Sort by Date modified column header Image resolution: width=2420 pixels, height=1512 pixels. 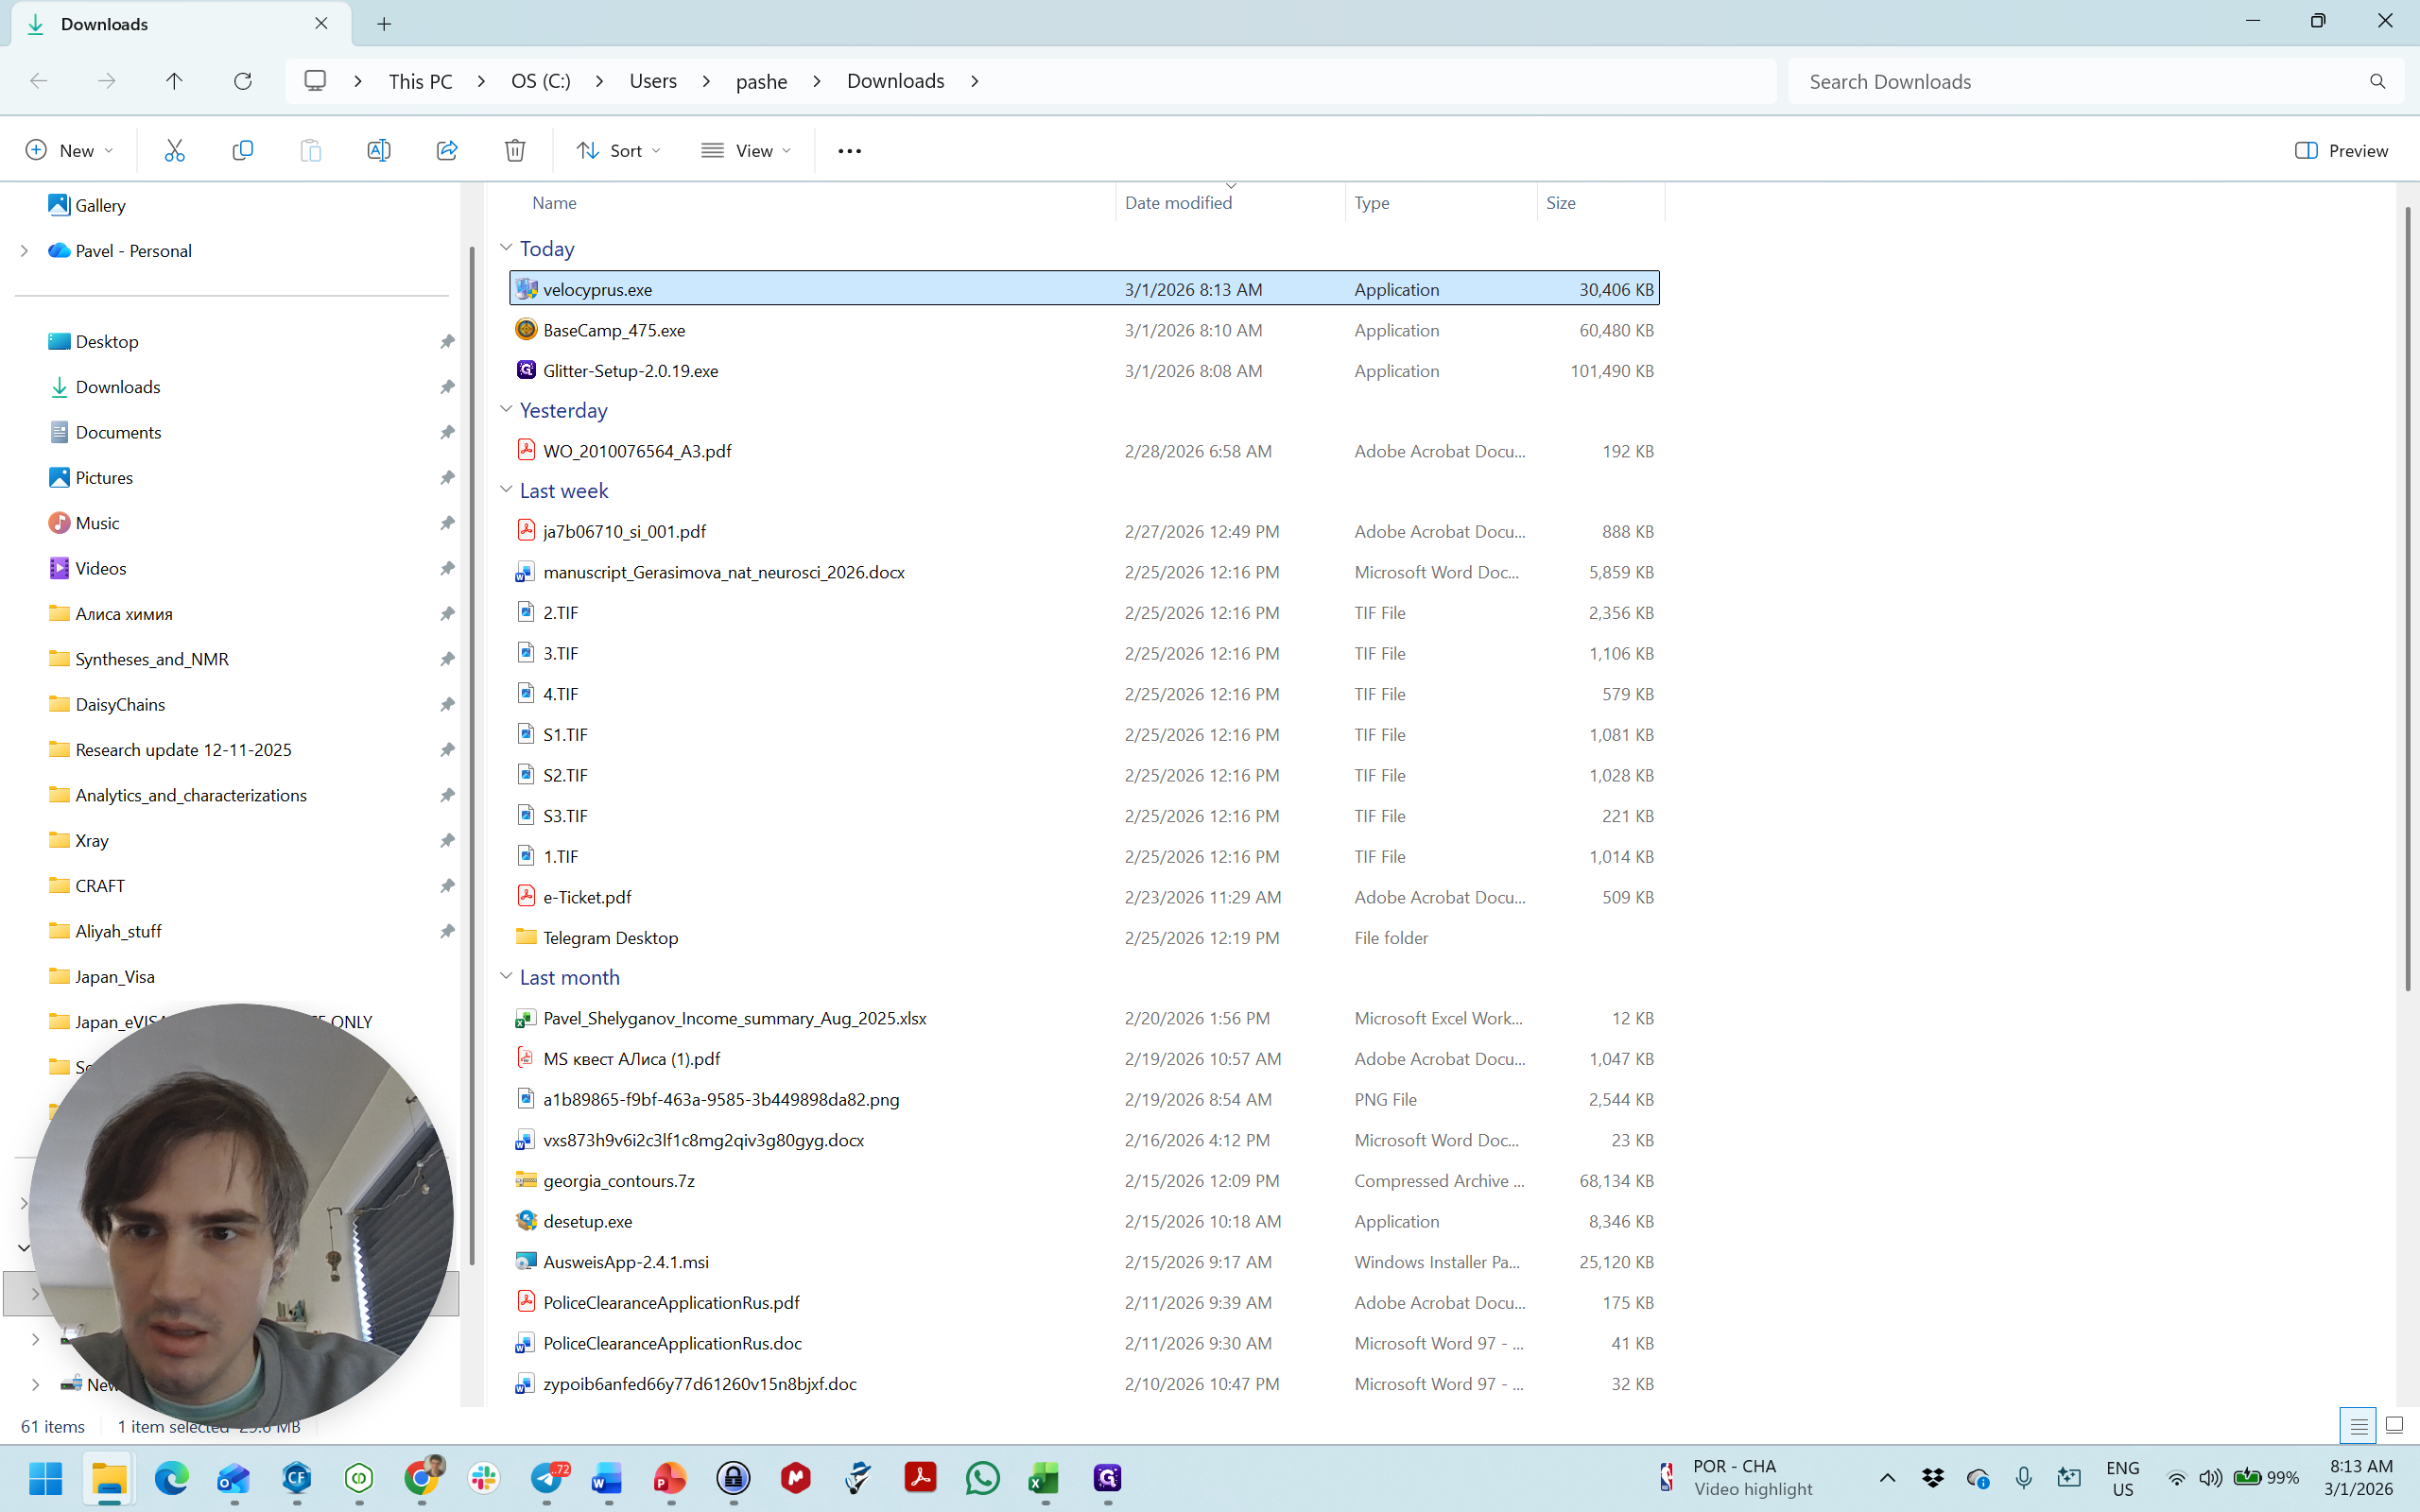tap(1178, 203)
